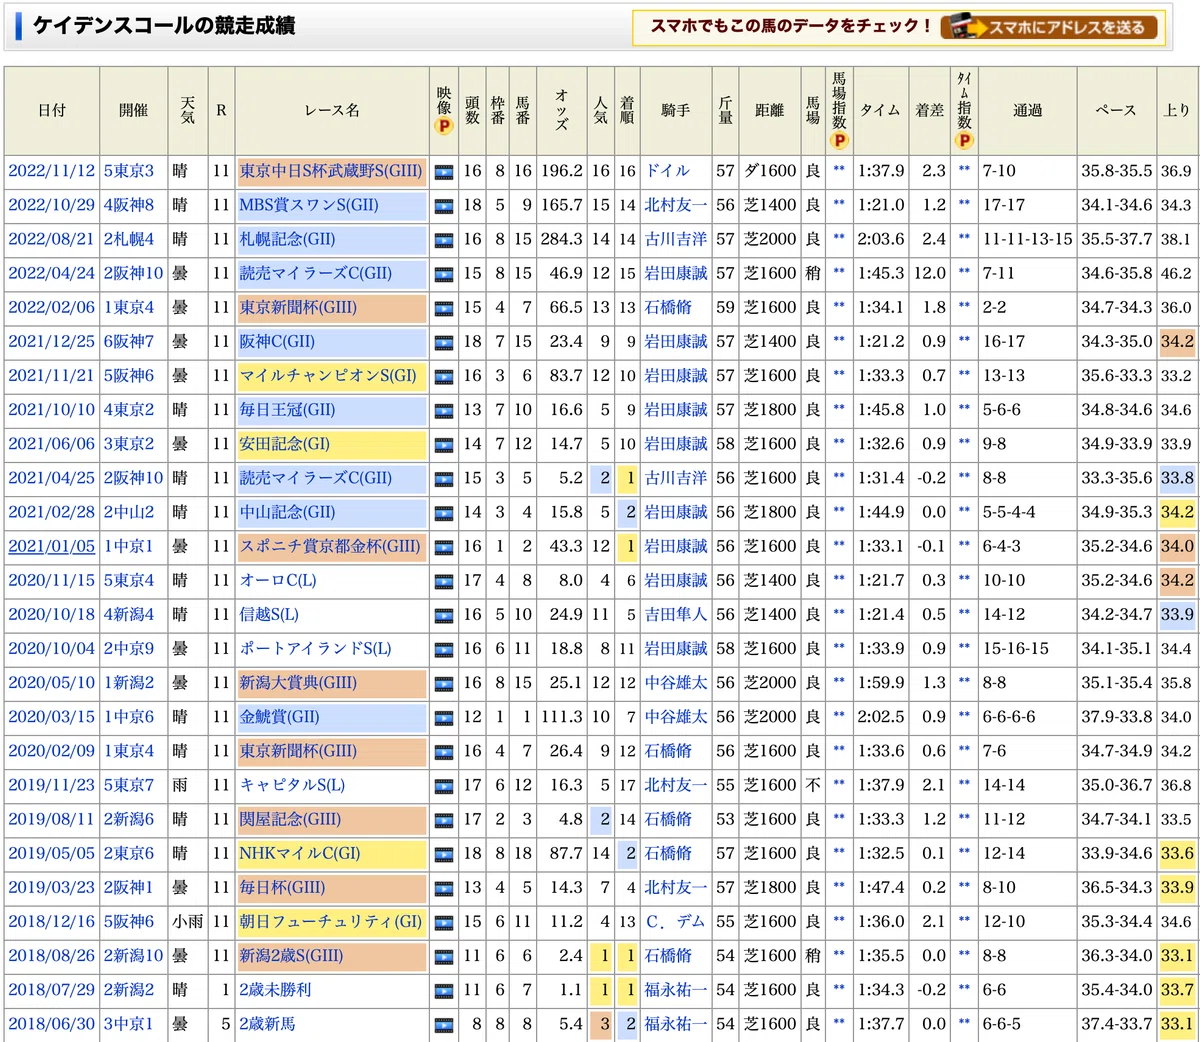Open video icon in the 2022/04/24 row

click(x=444, y=274)
